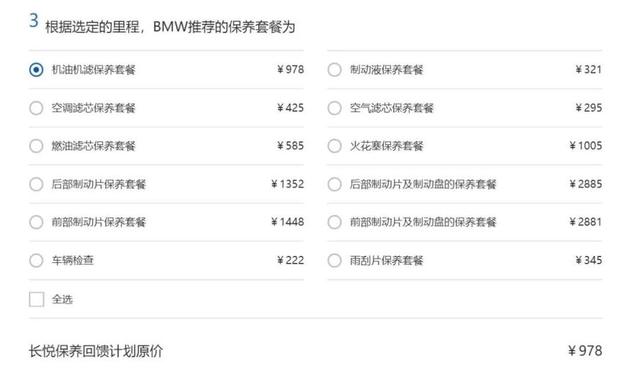
Task: Click the 雨刮片保养套餐 label text
Action: pos(386,260)
